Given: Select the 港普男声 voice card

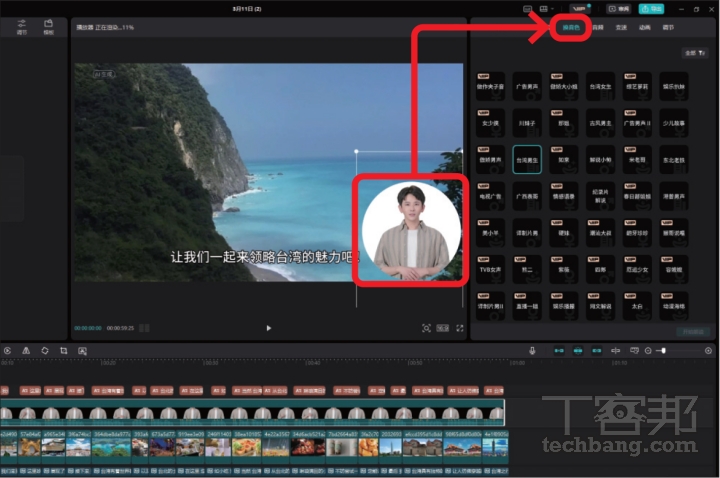Looking at the screenshot, I should pyautogui.click(x=674, y=197).
